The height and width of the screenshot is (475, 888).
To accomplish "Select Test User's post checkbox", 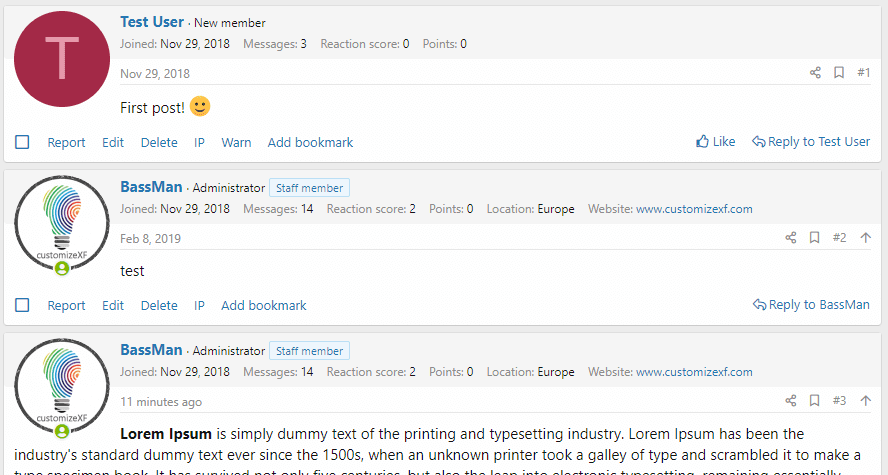I will pyautogui.click(x=23, y=142).
